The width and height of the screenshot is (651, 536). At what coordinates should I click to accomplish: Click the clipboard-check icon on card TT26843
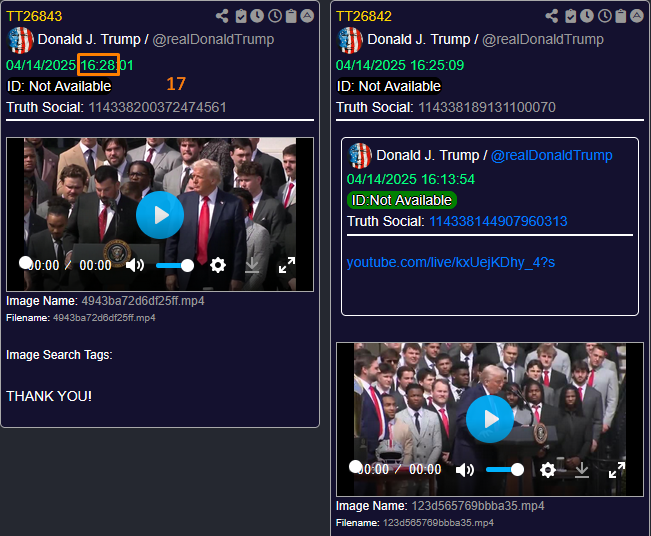coord(241,16)
